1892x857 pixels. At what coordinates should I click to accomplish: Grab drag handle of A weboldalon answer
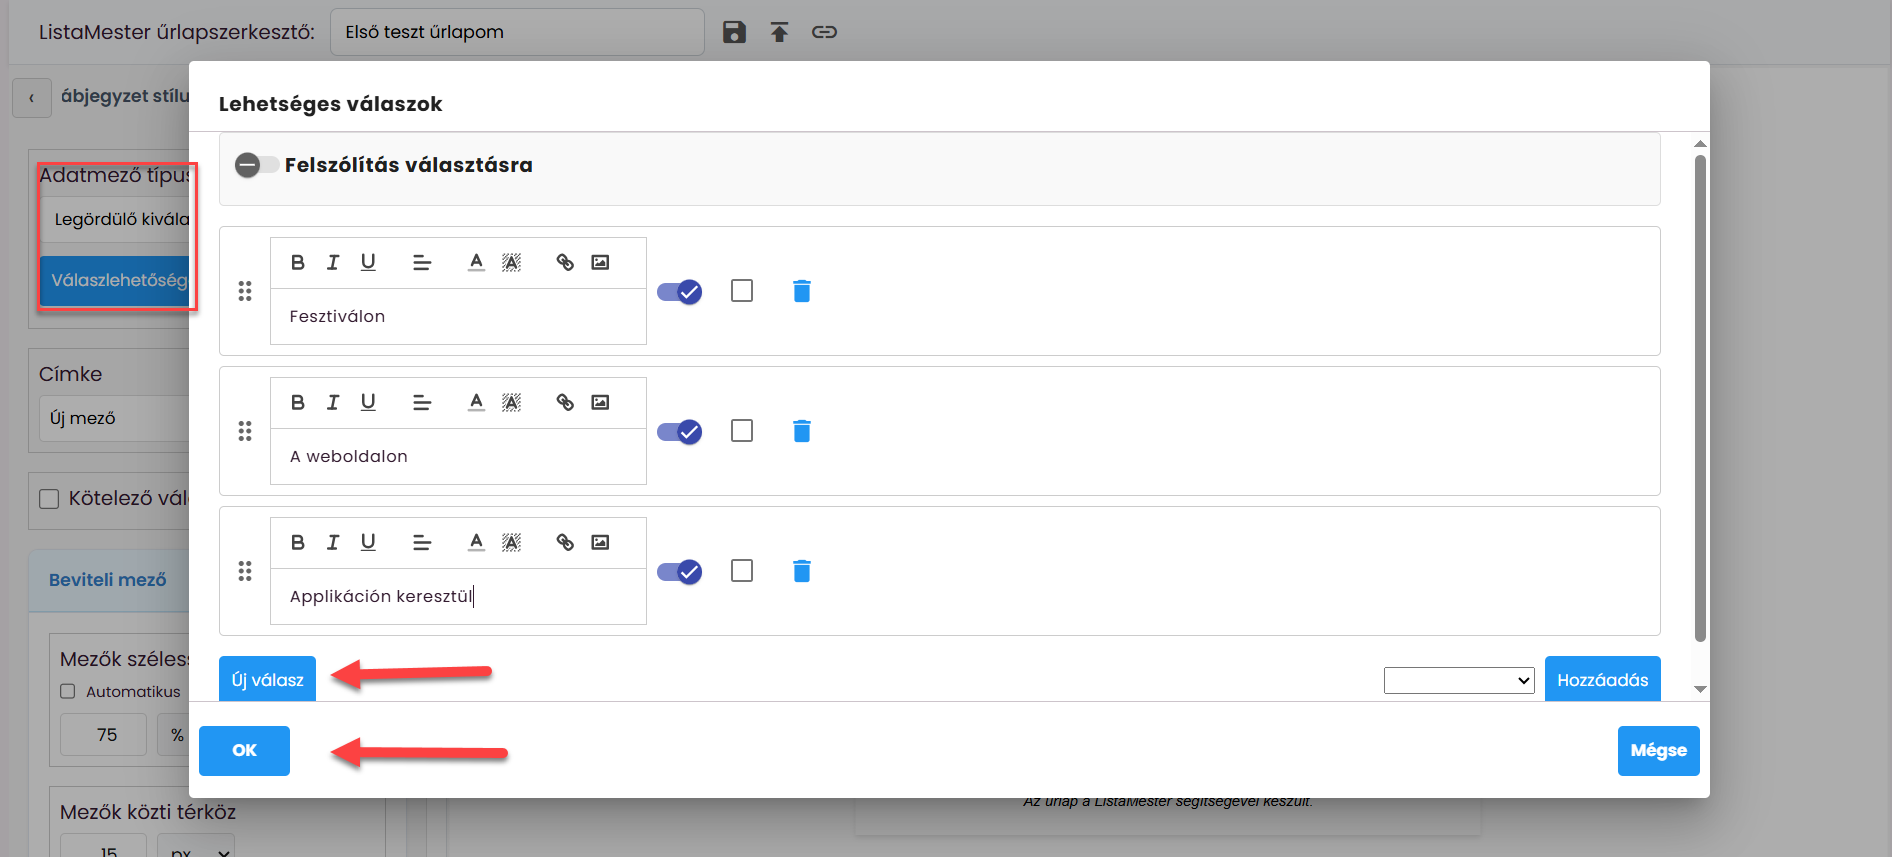coord(245,431)
